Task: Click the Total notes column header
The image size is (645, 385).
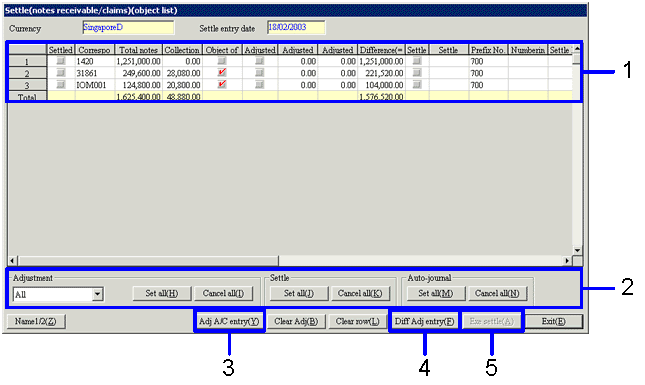Action: click(139, 50)
